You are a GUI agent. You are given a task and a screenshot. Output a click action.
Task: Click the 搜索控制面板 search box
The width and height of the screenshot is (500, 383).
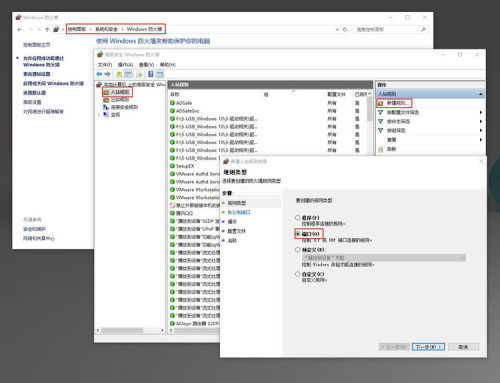pyautogui.click(x=390, y=30)
